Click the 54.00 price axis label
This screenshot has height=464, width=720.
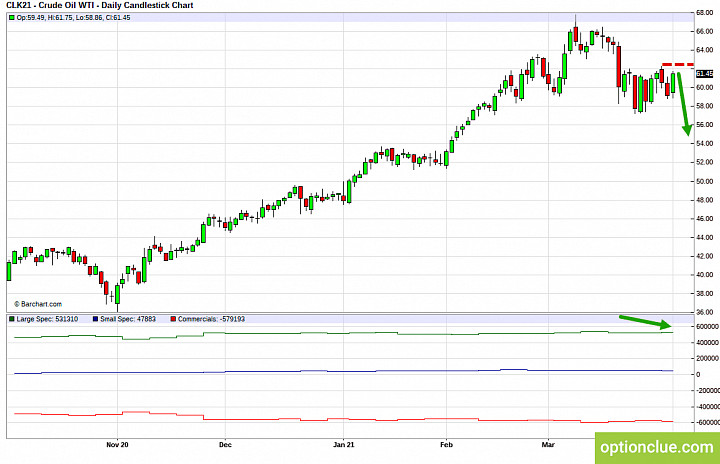(704, 143)
